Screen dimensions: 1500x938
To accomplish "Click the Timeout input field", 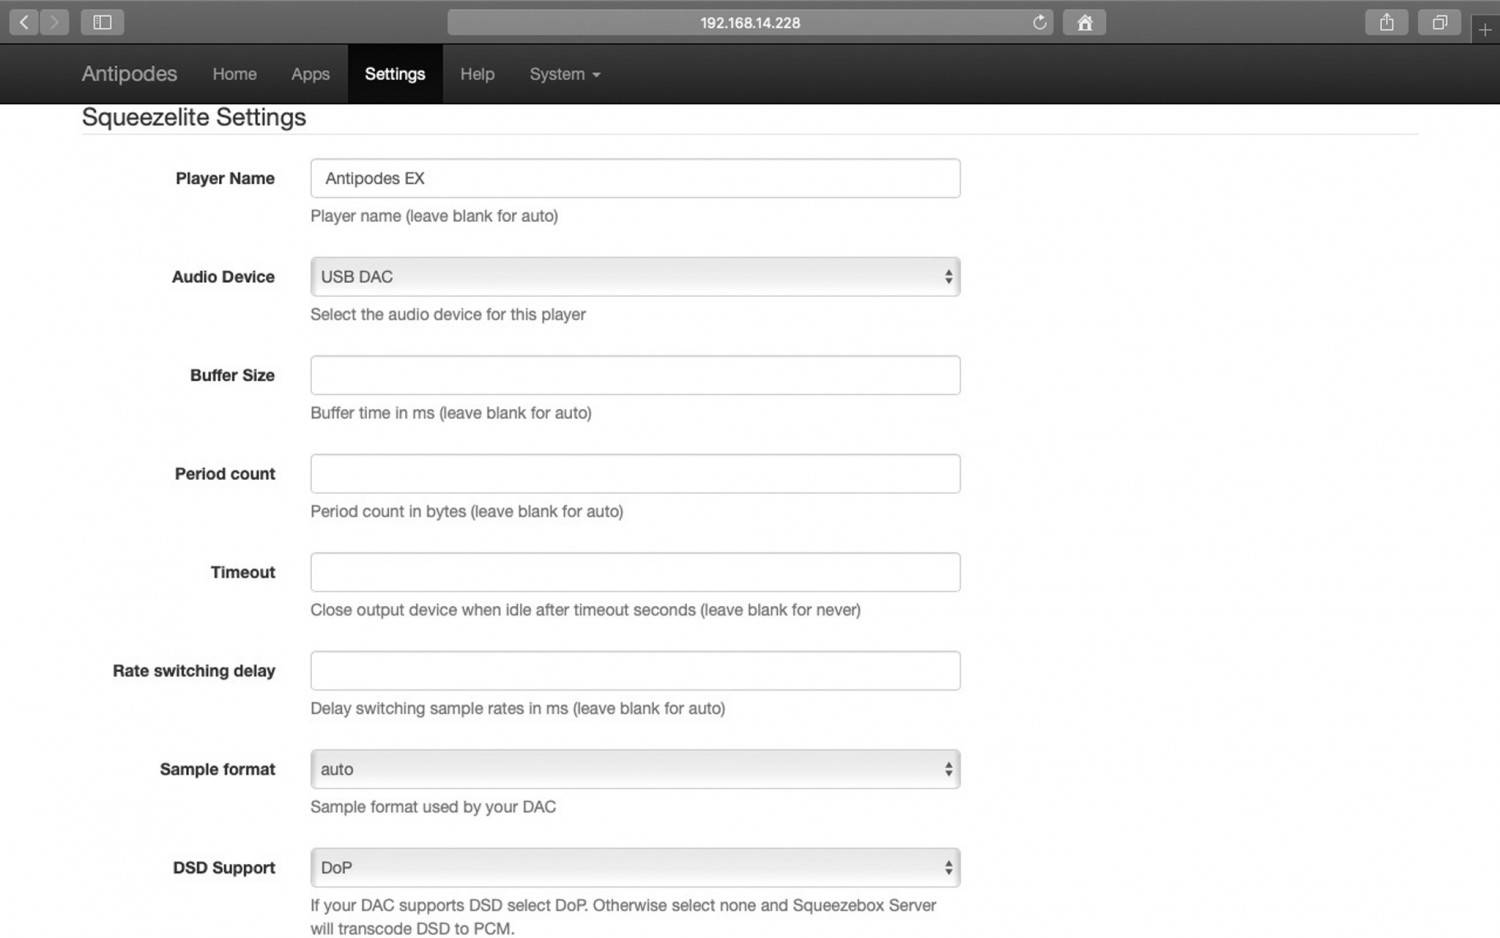I will (x=635, y=572).
